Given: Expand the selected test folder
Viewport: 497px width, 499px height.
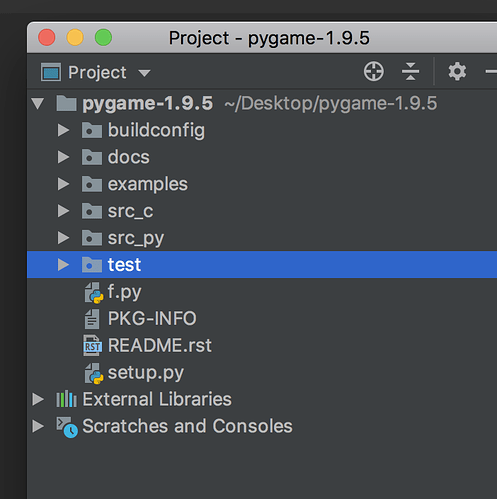Looking at the screenshot, I should click(x=63, y=265).
